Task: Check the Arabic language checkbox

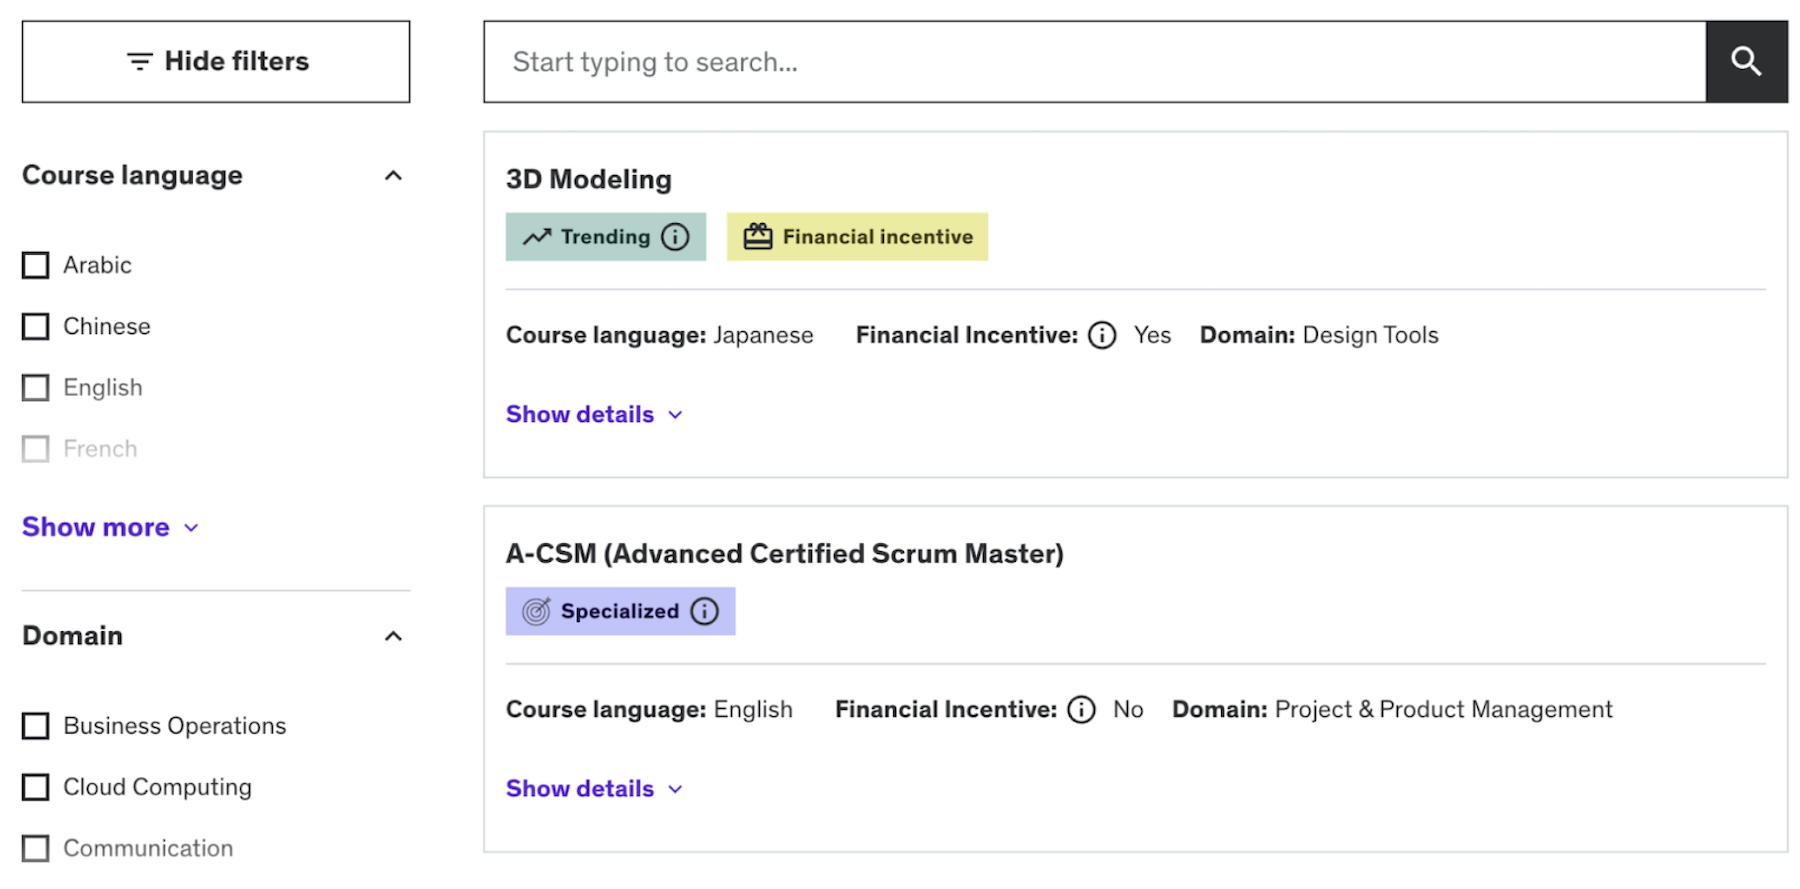Action: (36, 265)
